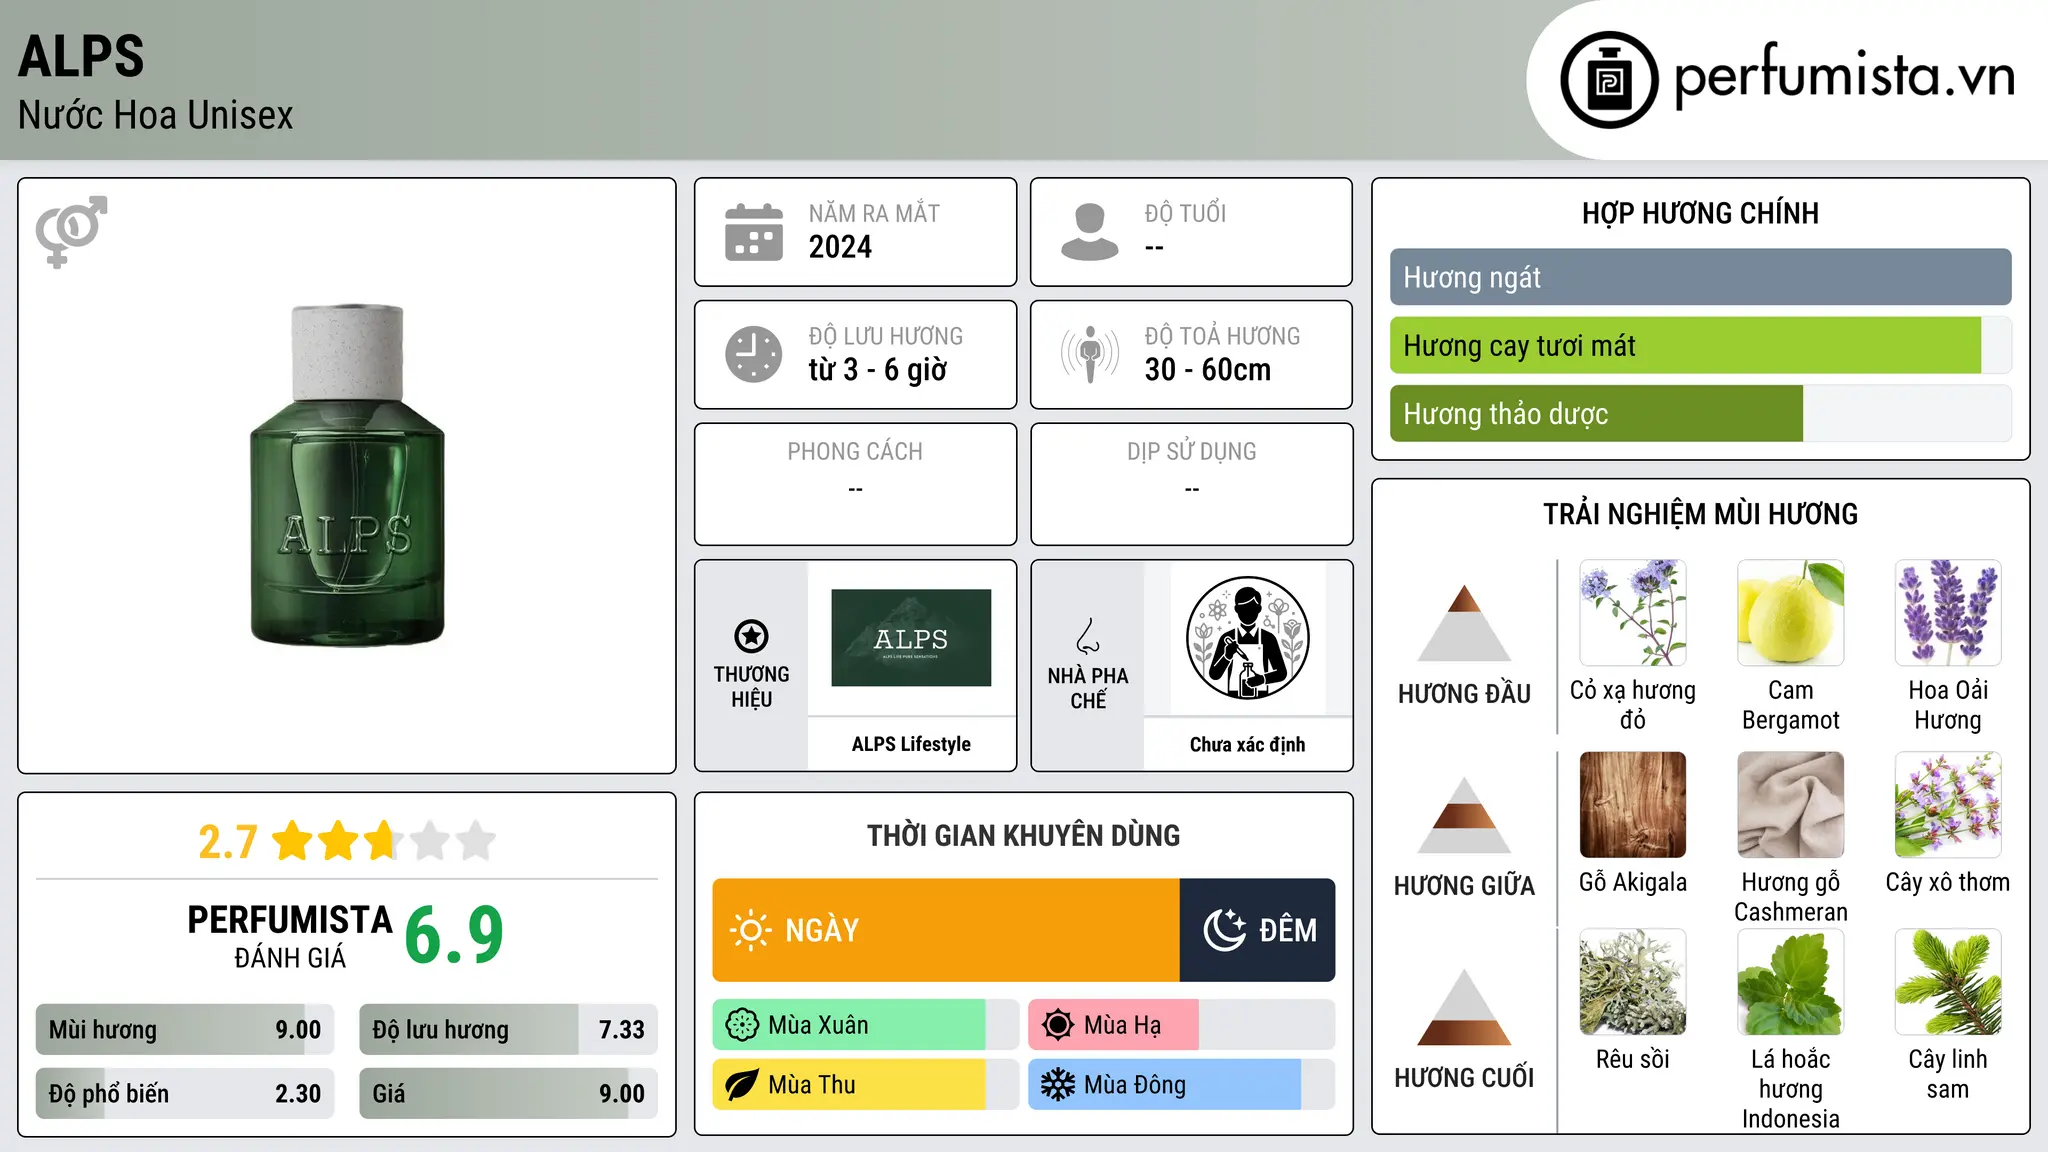Open the ALPS Lifestyle brand name link
This screenshot has height=1152, width=2048.
[911, 744]
